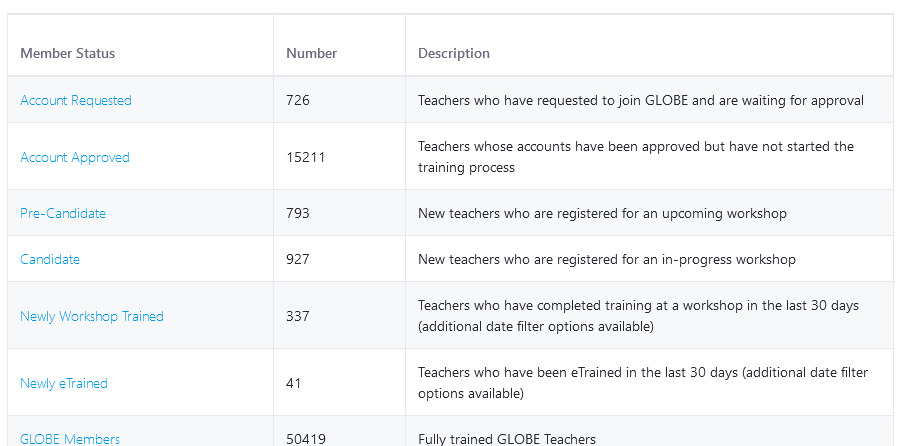Click the 726 count for Account Requested
The image size is (905, 446).
click(x=298, y=100)
